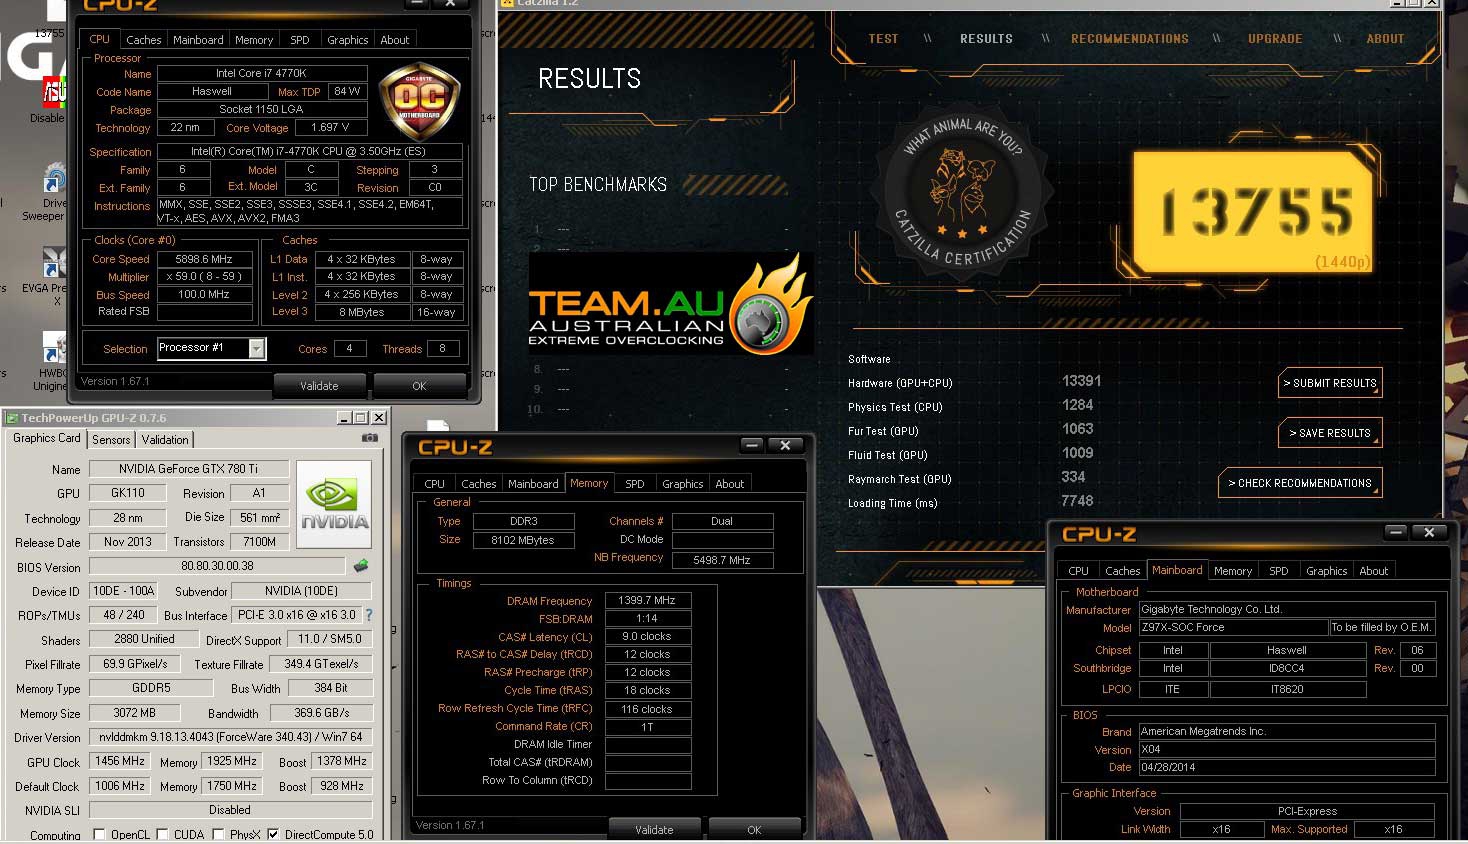
Task: Select Catzilla RESULTS section
Action: [x=986, y=39]
